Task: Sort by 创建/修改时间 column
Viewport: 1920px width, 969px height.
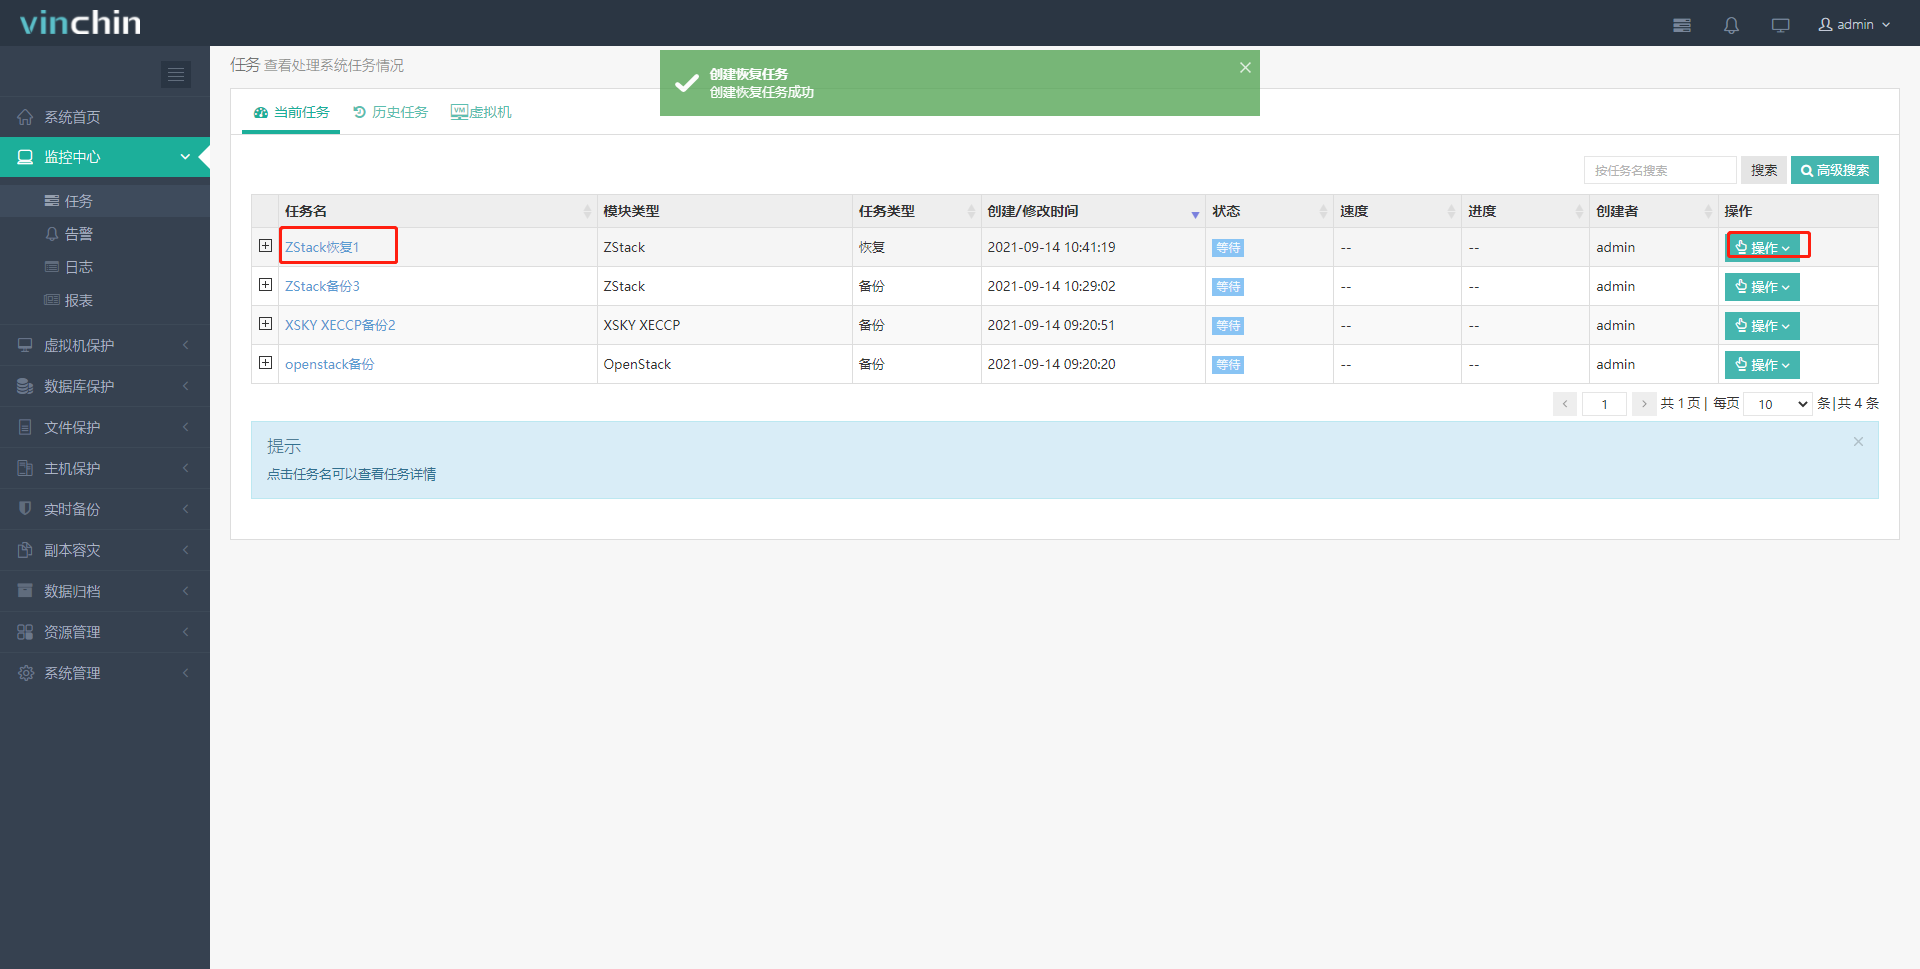Action: pyautogui.click(x=1093, y=211)
